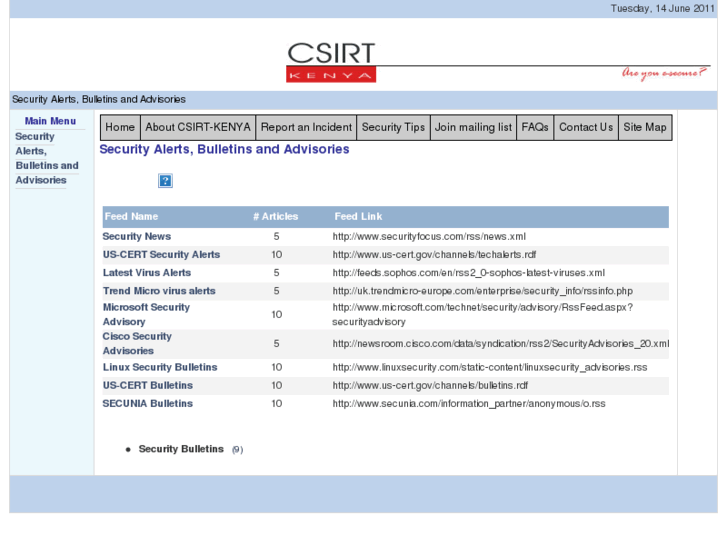Click the page heading Security Alerts, Bulletins and Advisories
Viewport: 727px width, 545px height.
[224, 149]
